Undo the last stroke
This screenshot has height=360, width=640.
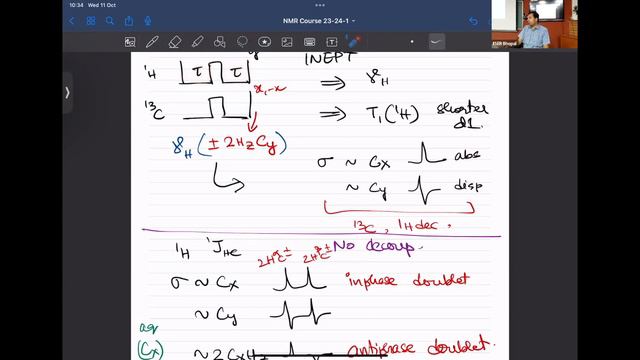(473, 21)
